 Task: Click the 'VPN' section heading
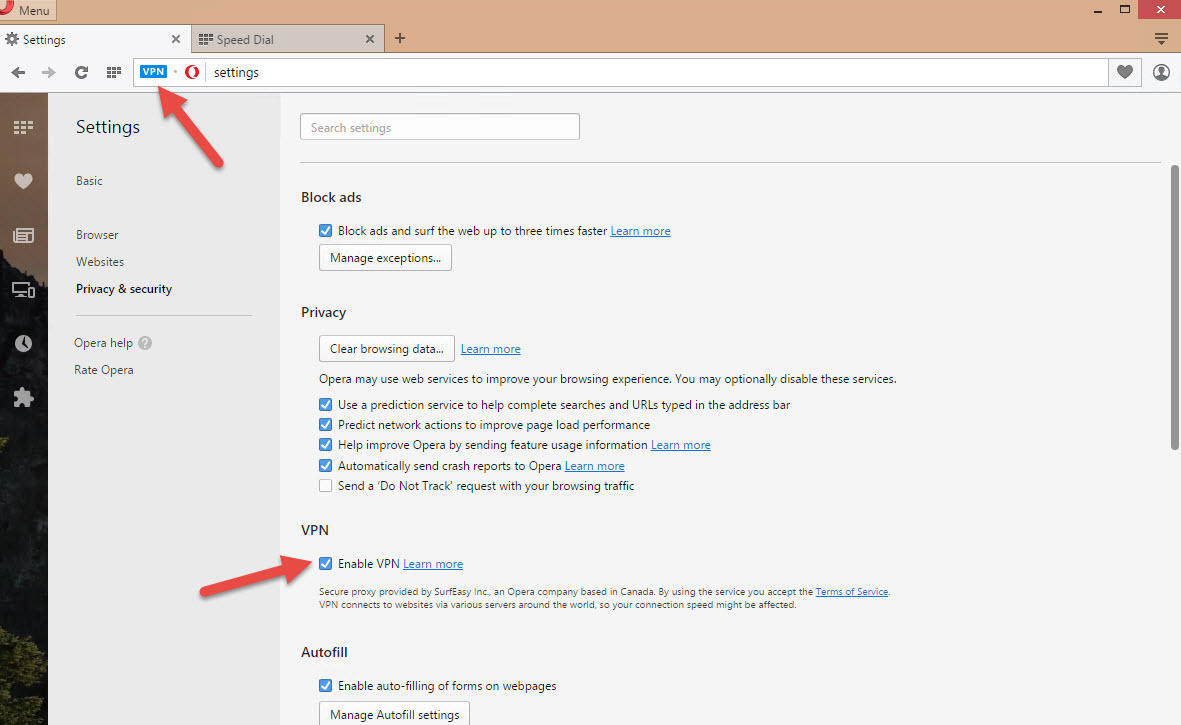pyautogui.click(x=315, y=530)
